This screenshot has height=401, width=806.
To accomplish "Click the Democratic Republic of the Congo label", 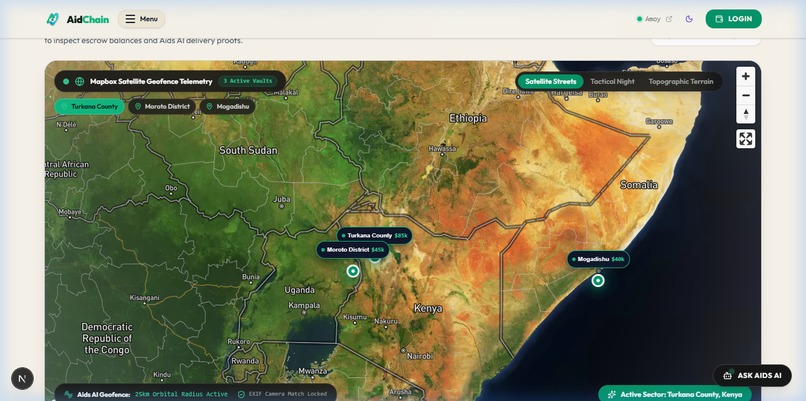I will [x=107, y=338].
